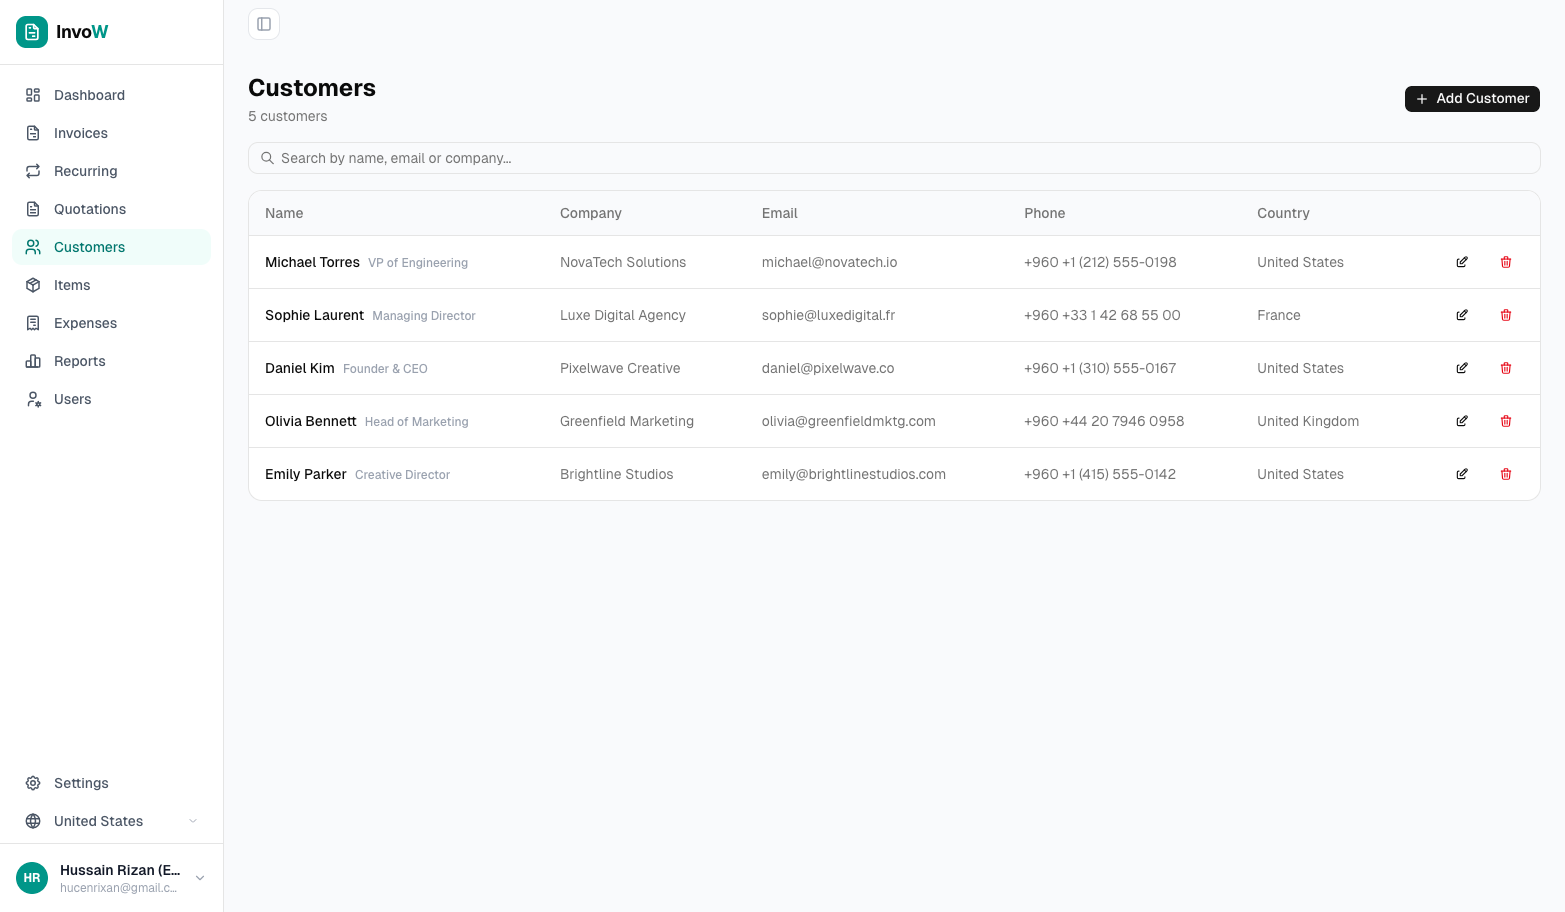Image resolution: width=1565 pixels, height=912 pixels.
Task: Open Invoices via its sidebar icon
Action: coord(33,133)
